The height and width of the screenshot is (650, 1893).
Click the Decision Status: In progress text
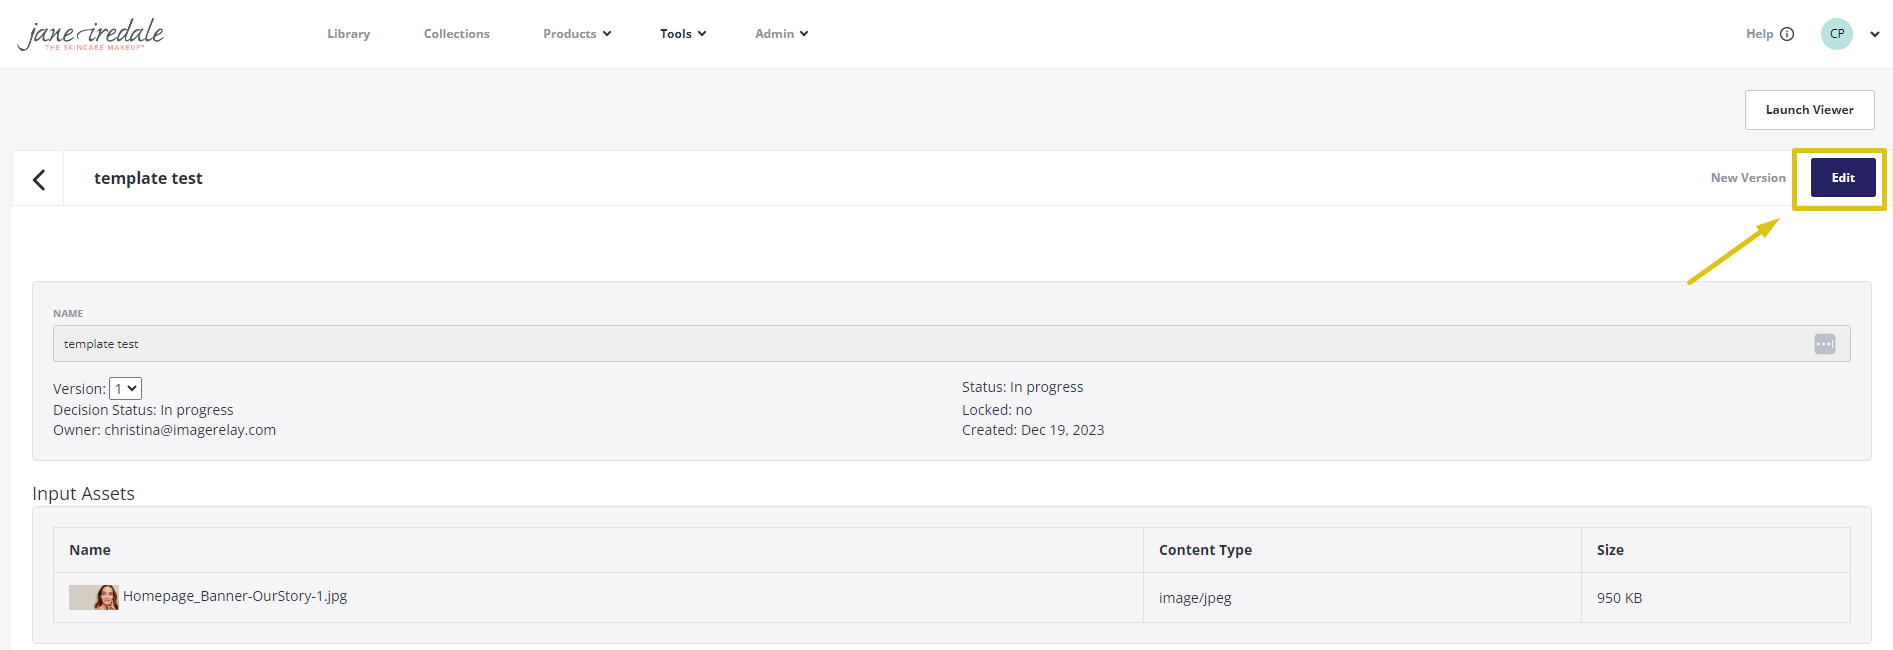click(x=143, y=410)
